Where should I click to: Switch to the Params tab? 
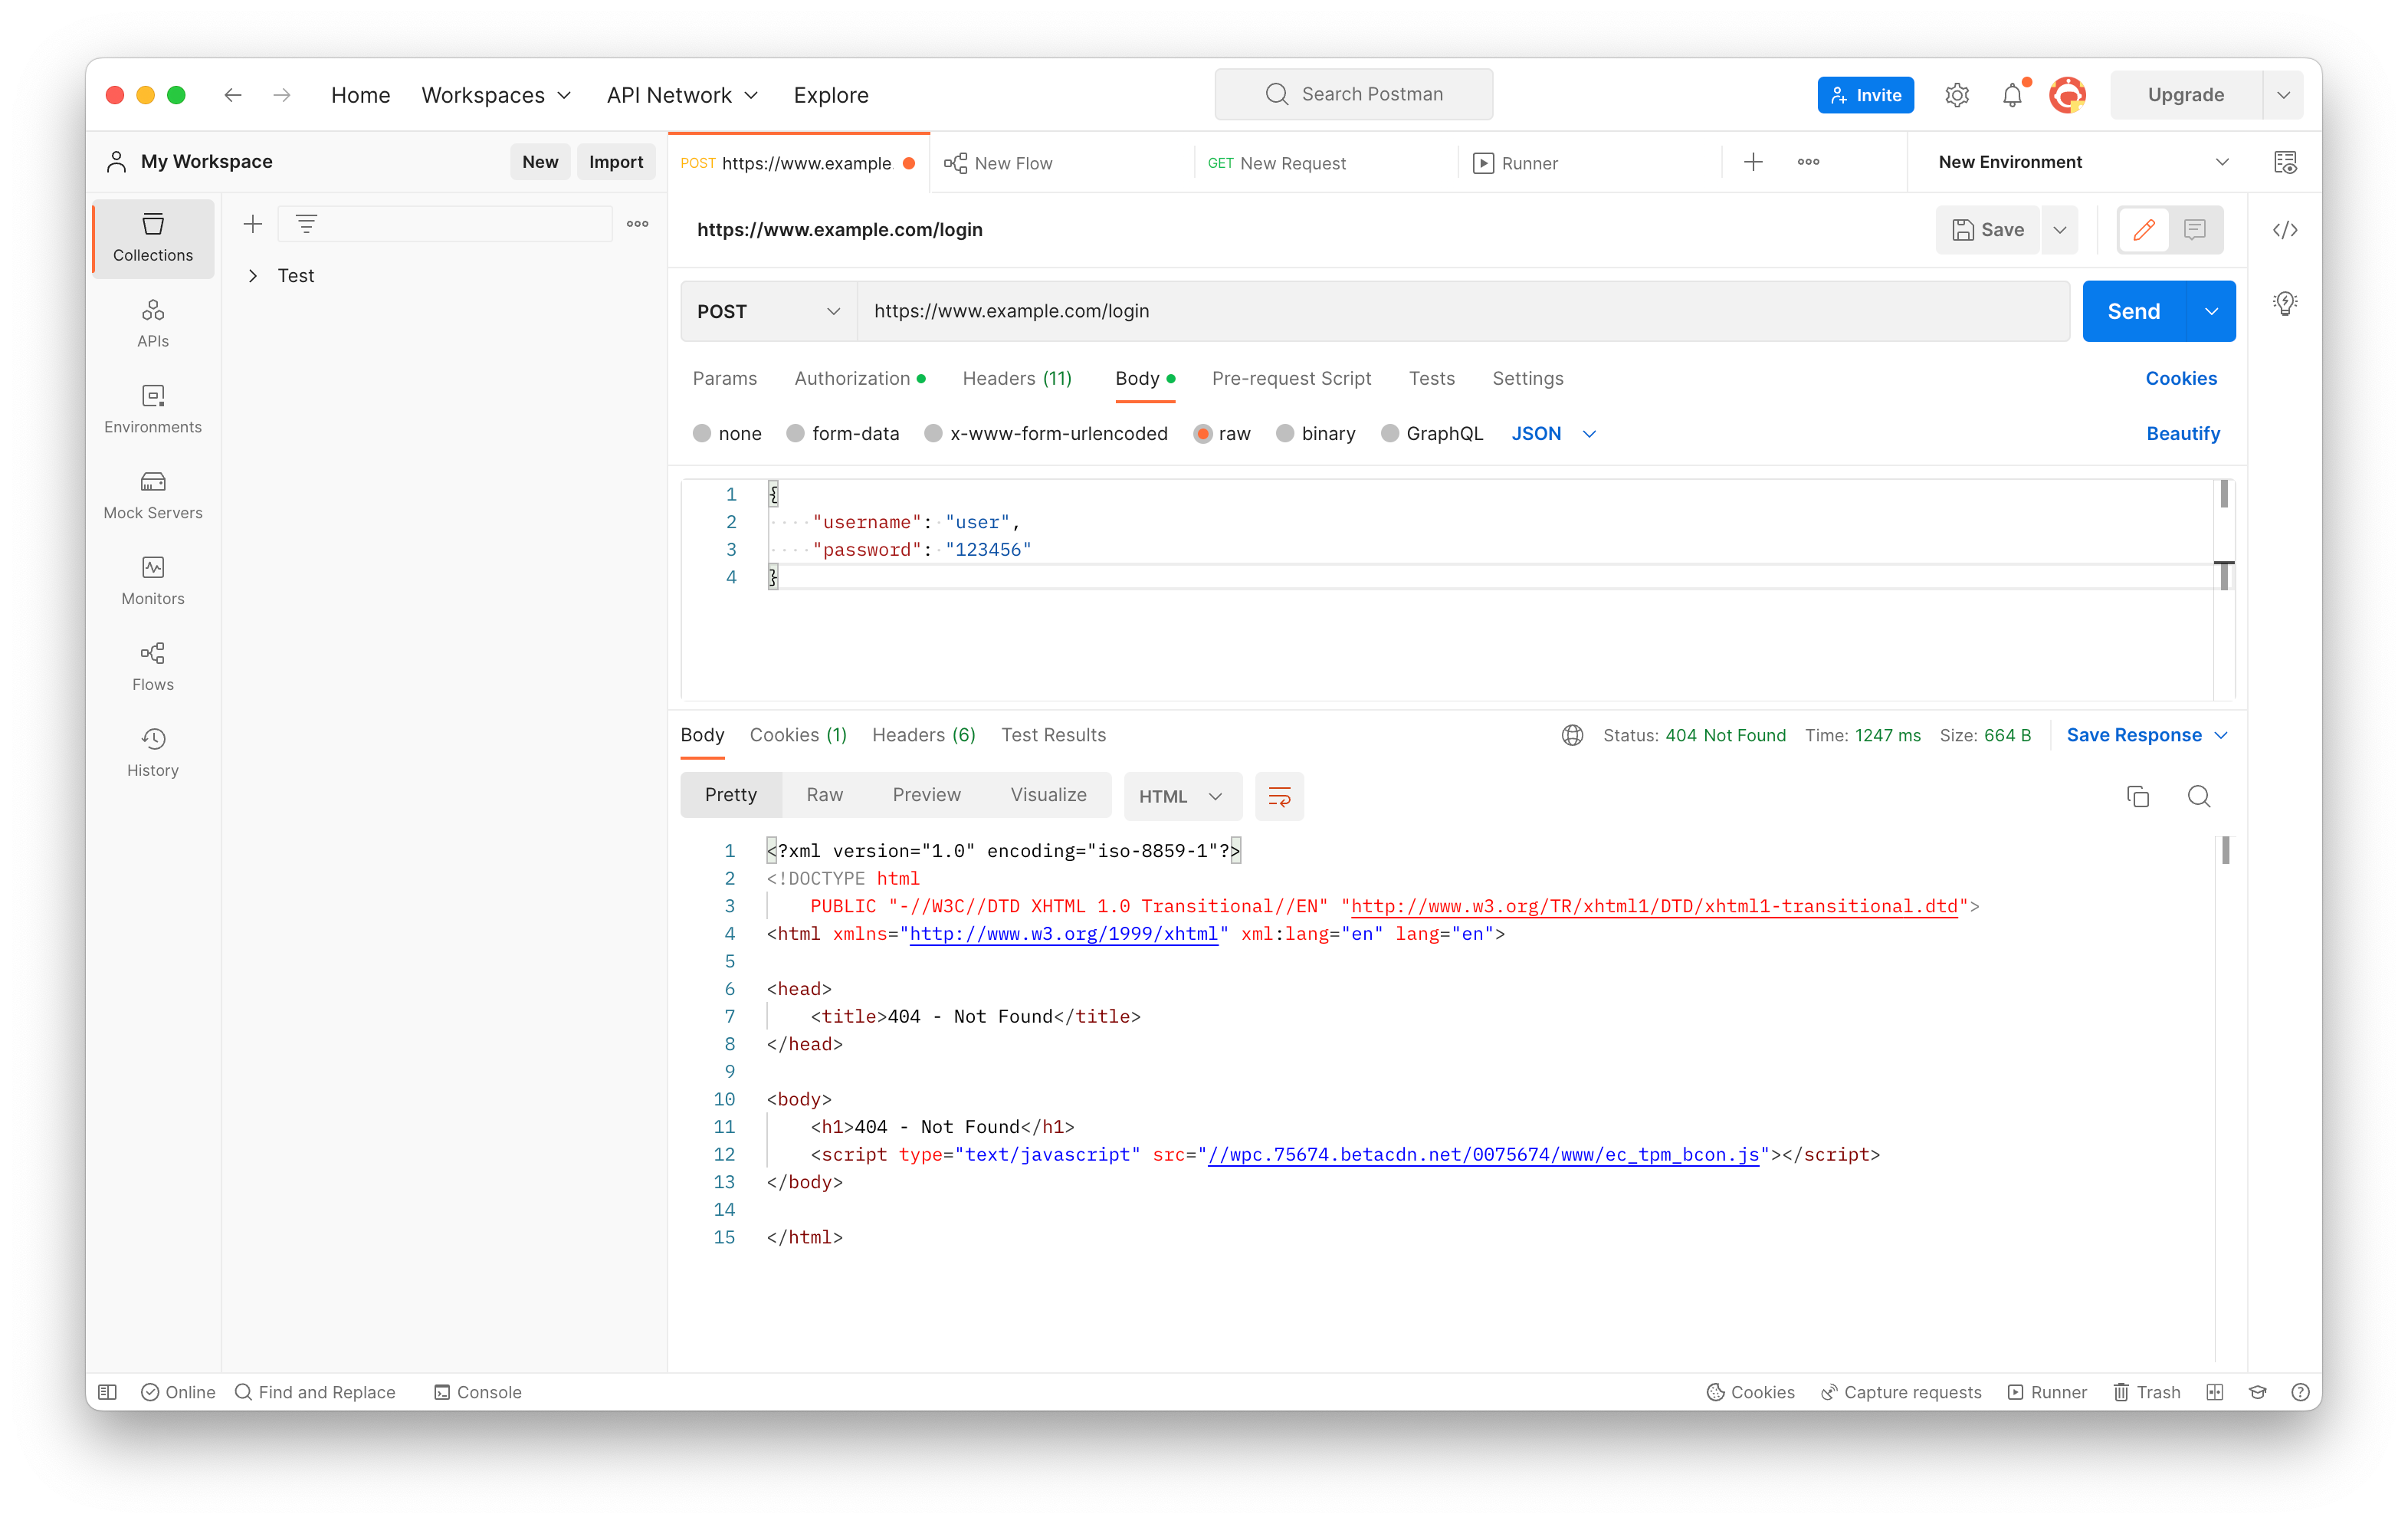[x=724, y=378]
